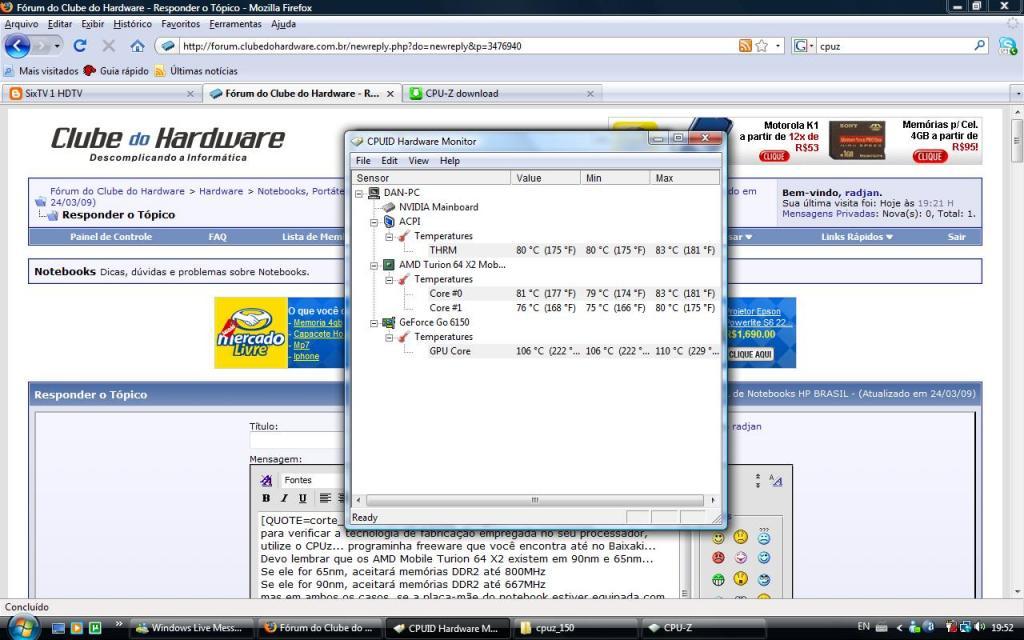
Task: Open the FAQ forum link
Action: click(217, 237)
